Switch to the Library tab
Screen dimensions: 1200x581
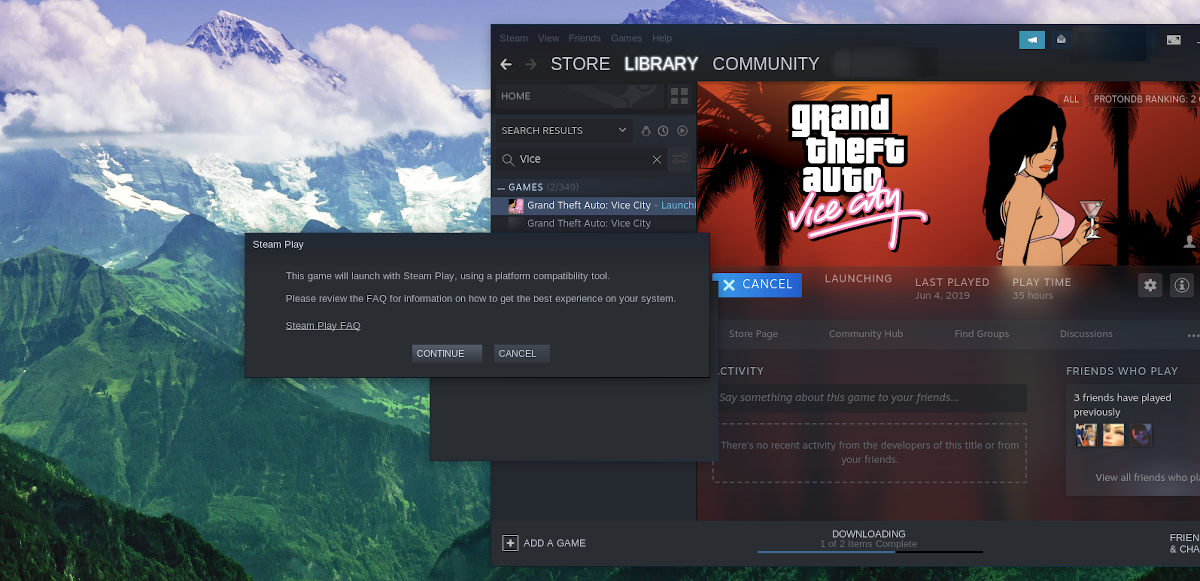(x=661, y=64)
